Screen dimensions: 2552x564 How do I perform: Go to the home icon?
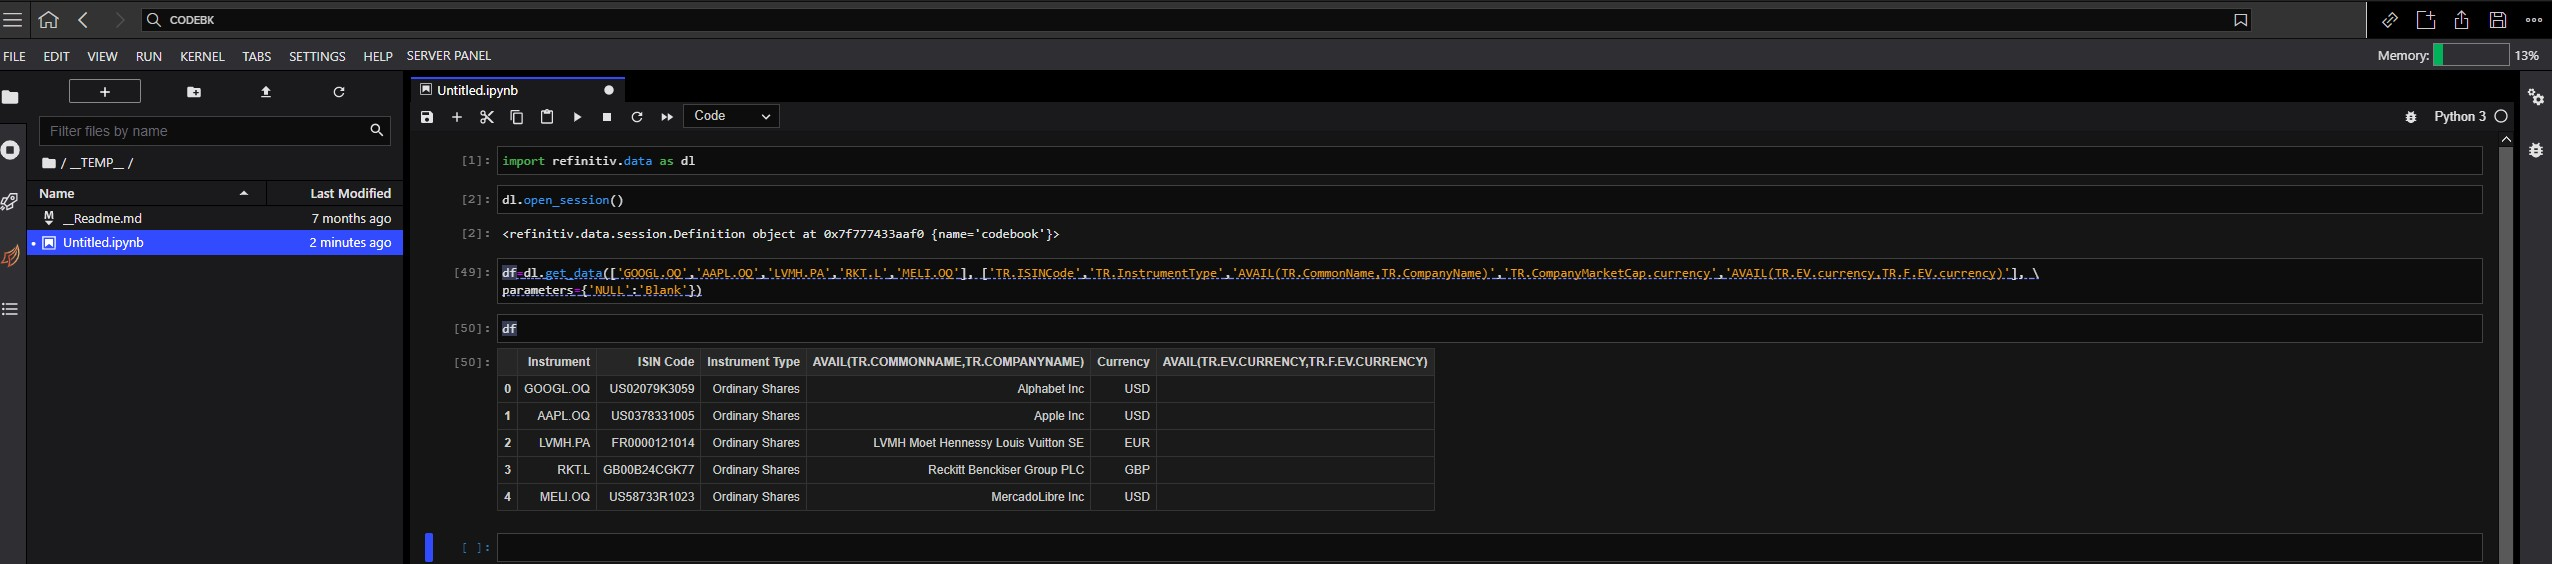click(x=48, y=19)
